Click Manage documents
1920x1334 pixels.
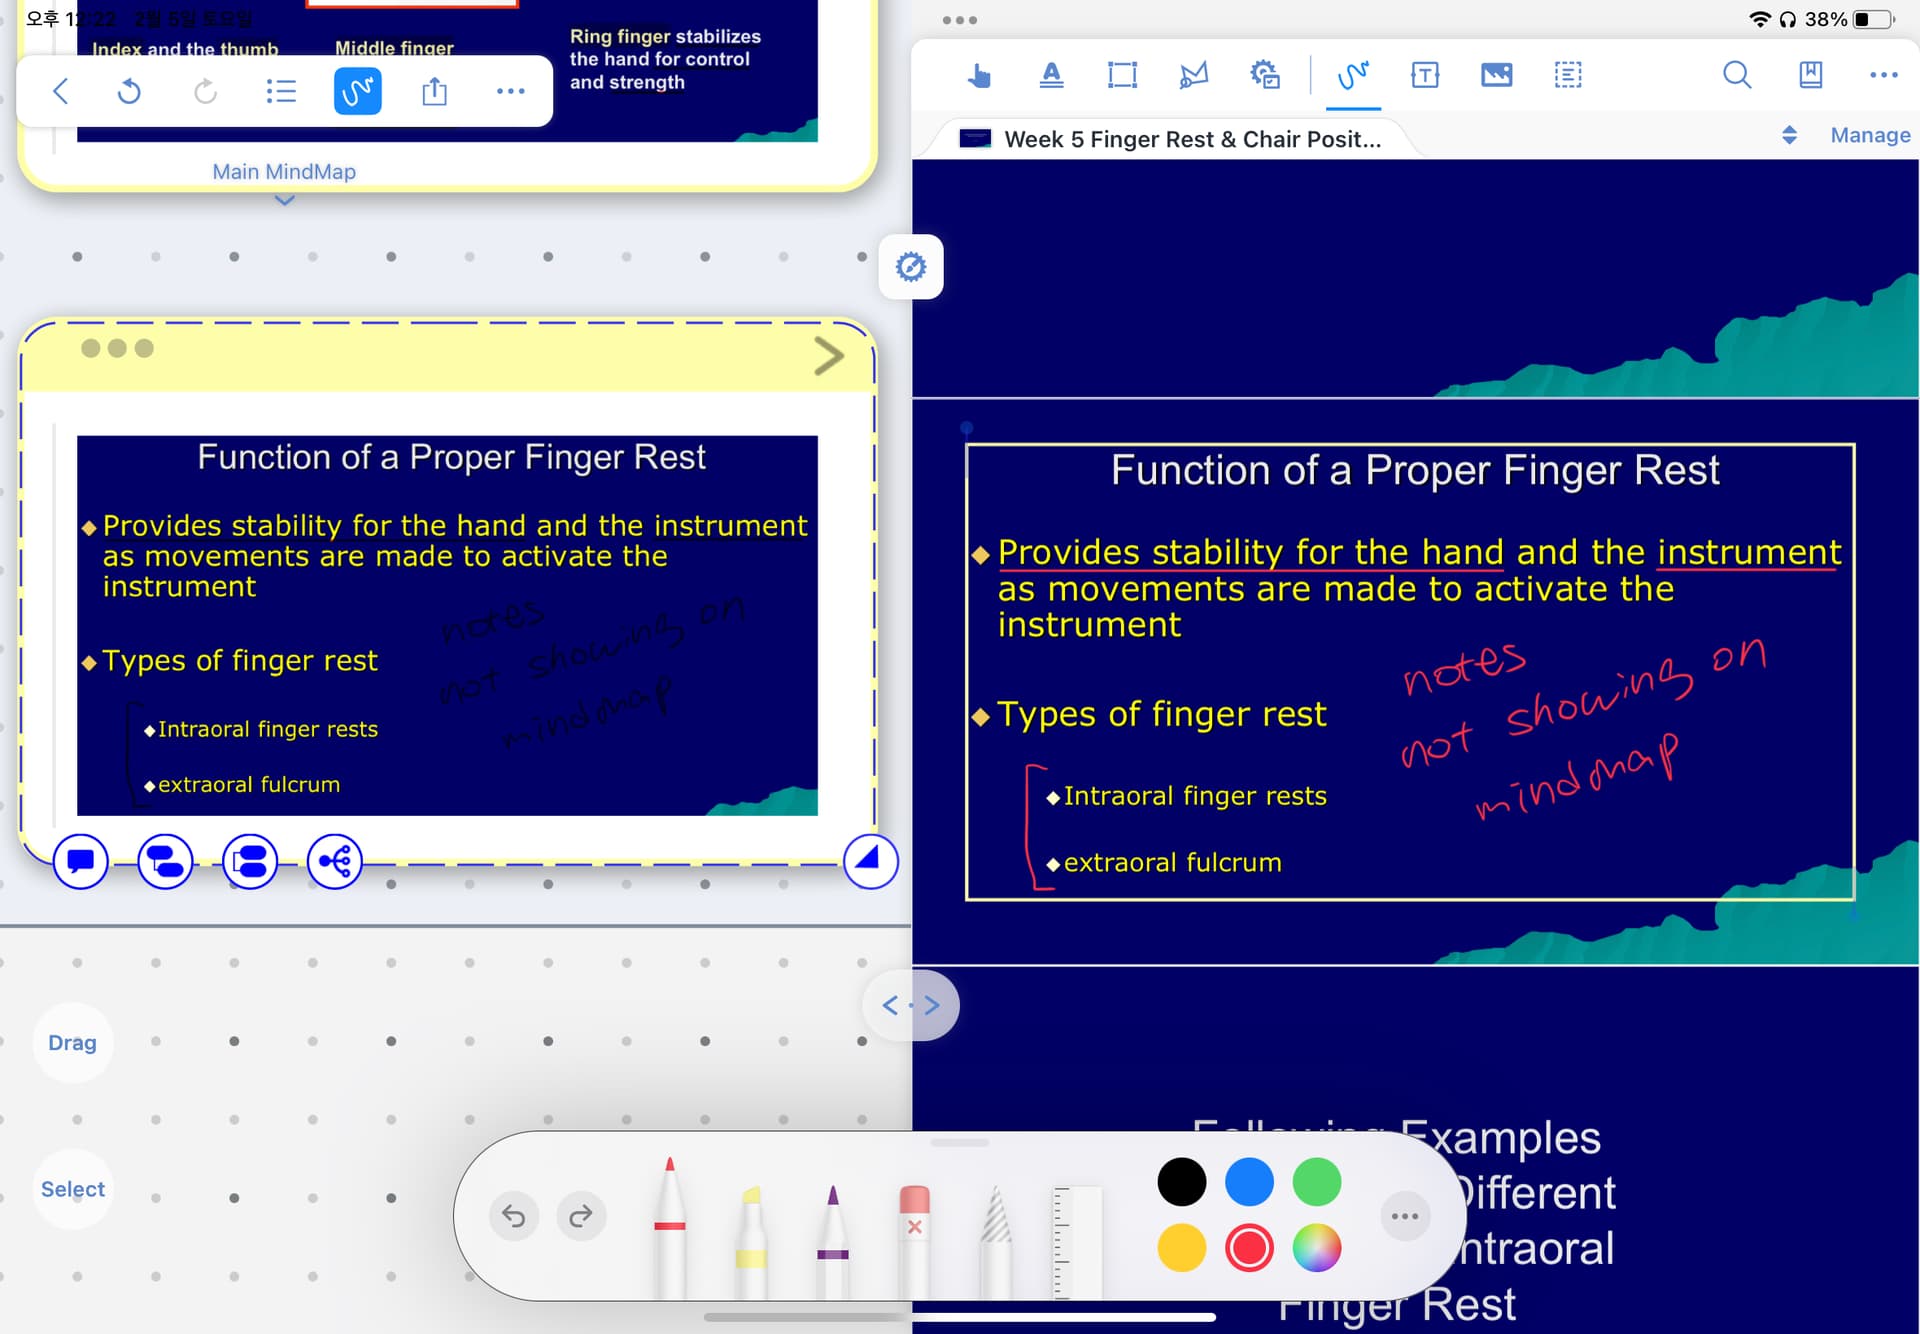click(1869, 135)
